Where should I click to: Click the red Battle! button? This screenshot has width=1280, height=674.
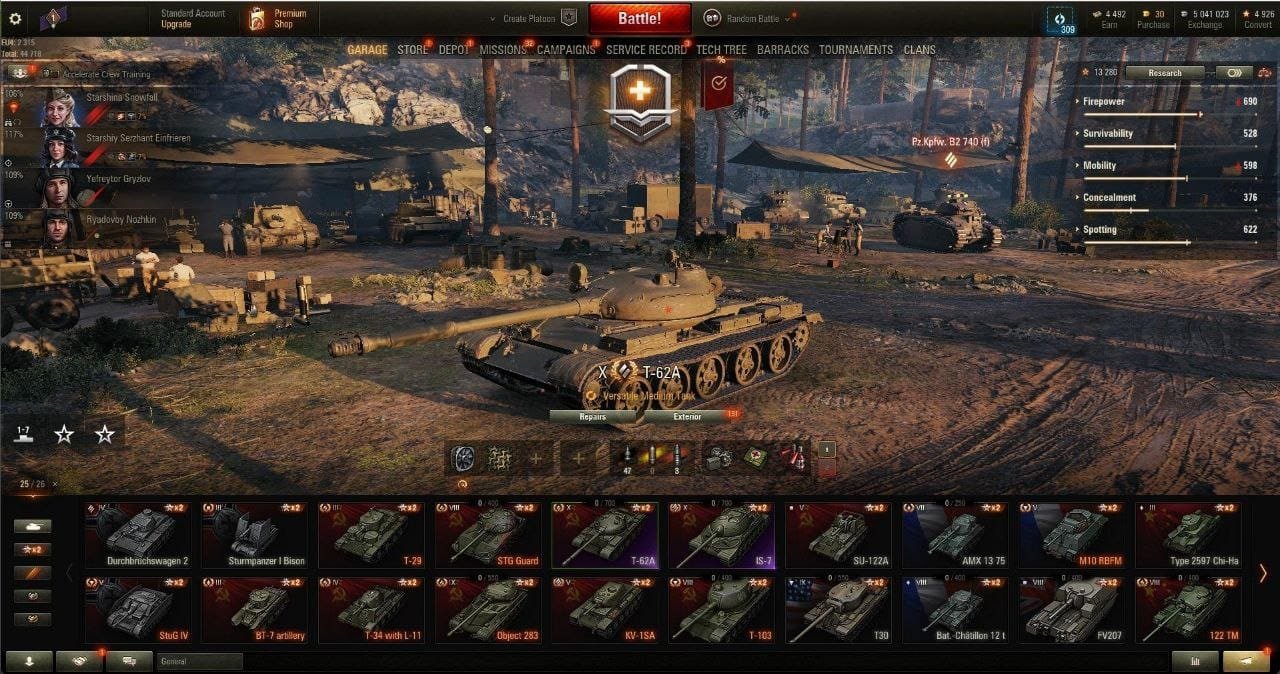pos(640,18)
